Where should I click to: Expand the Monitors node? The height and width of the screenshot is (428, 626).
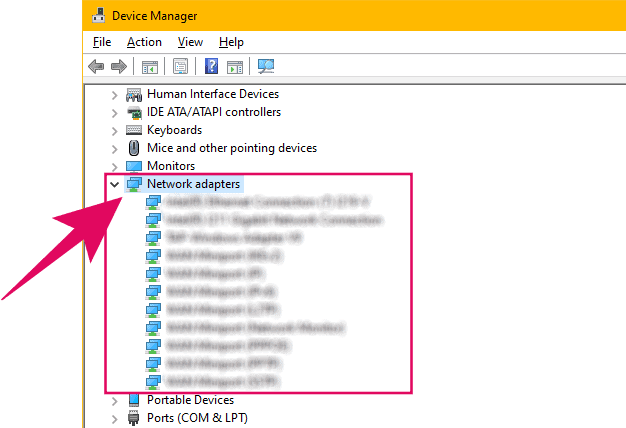(x=115, y=166)
